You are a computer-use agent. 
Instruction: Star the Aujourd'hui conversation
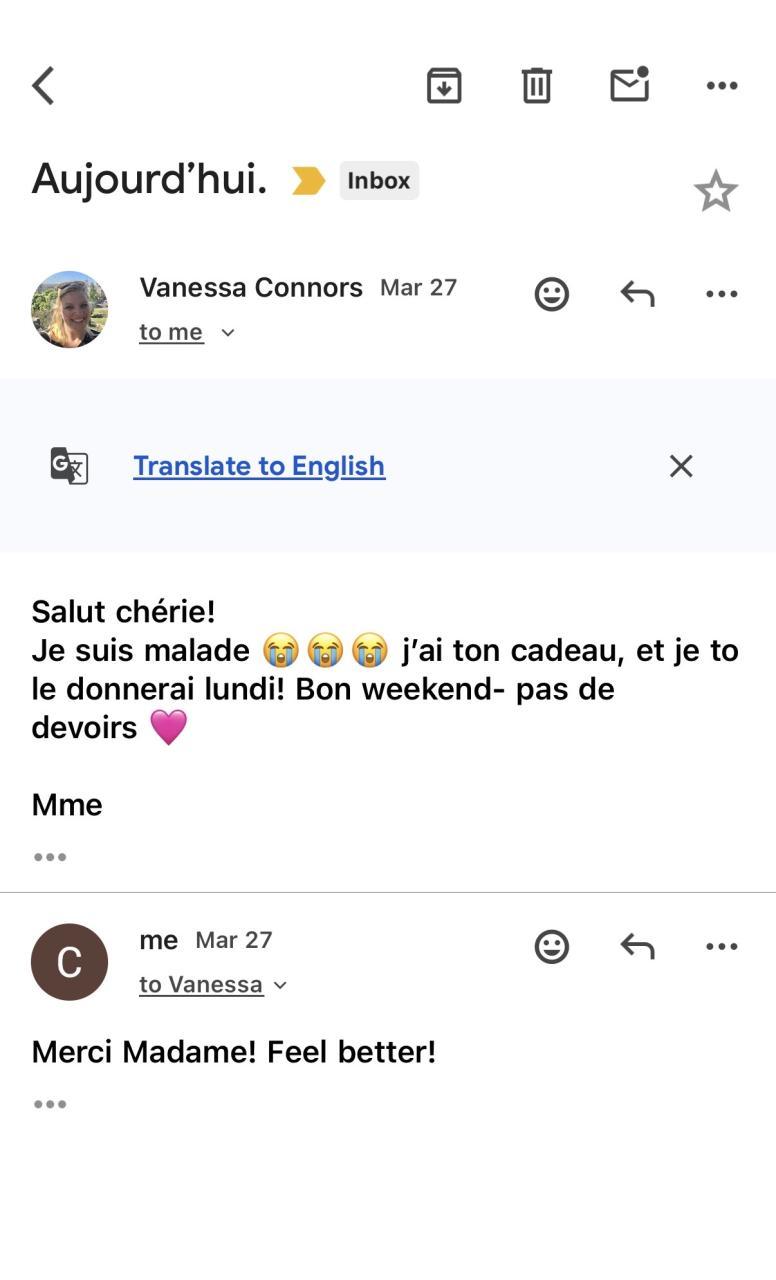coord(716,191)
